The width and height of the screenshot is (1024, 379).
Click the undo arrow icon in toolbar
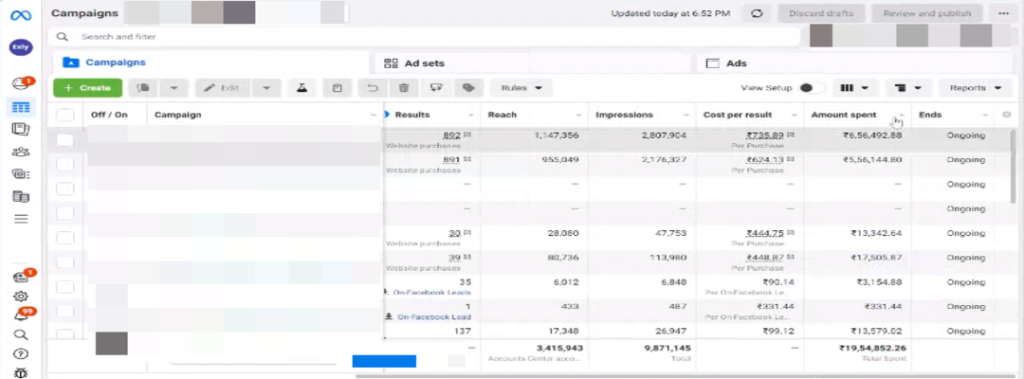372,88
